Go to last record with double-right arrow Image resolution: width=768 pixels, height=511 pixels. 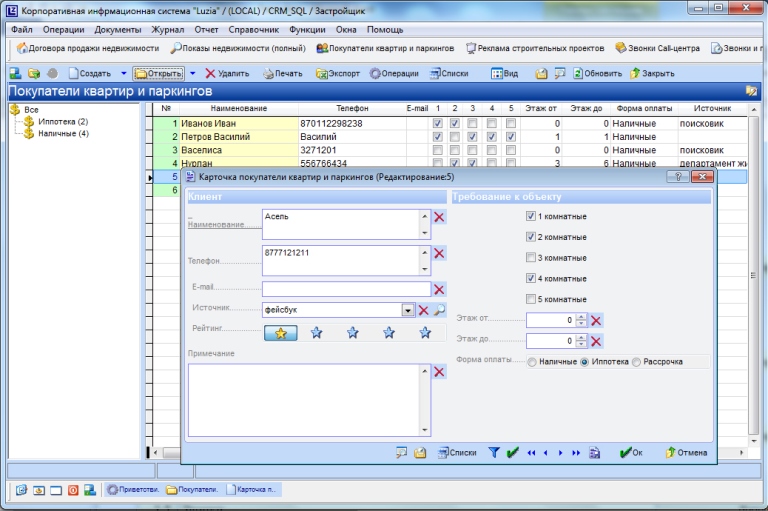coord(576,453)
